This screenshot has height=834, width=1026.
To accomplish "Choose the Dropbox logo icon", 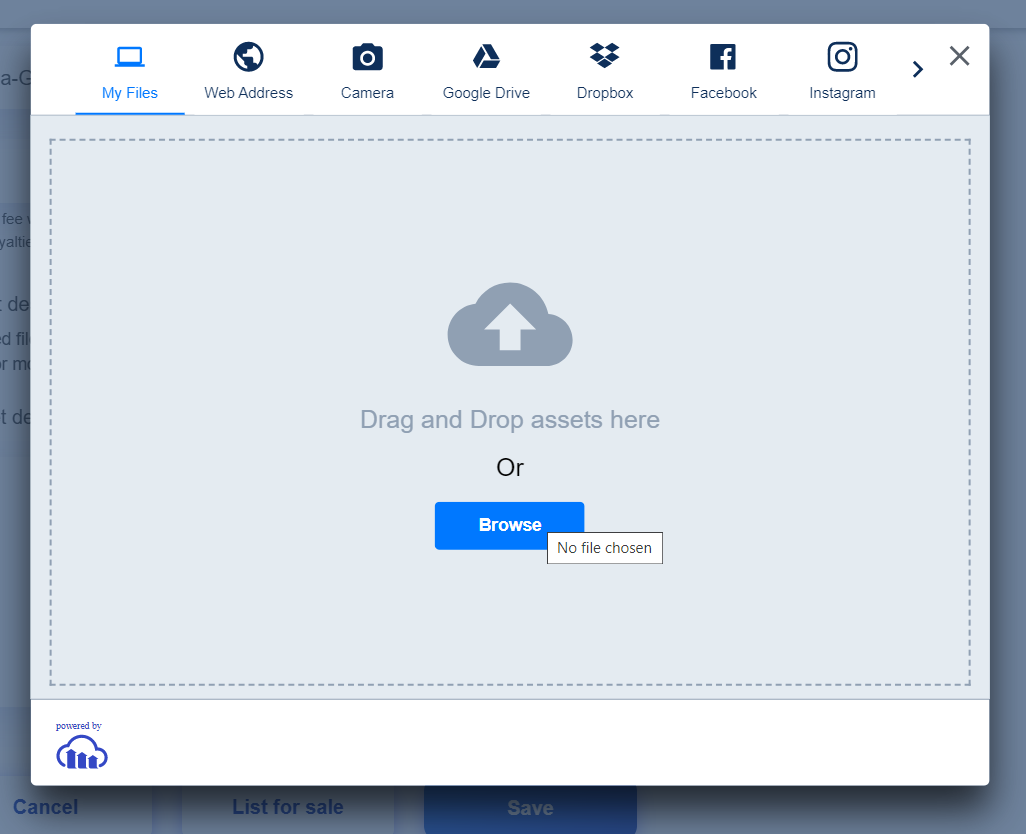I will [605, 56].
